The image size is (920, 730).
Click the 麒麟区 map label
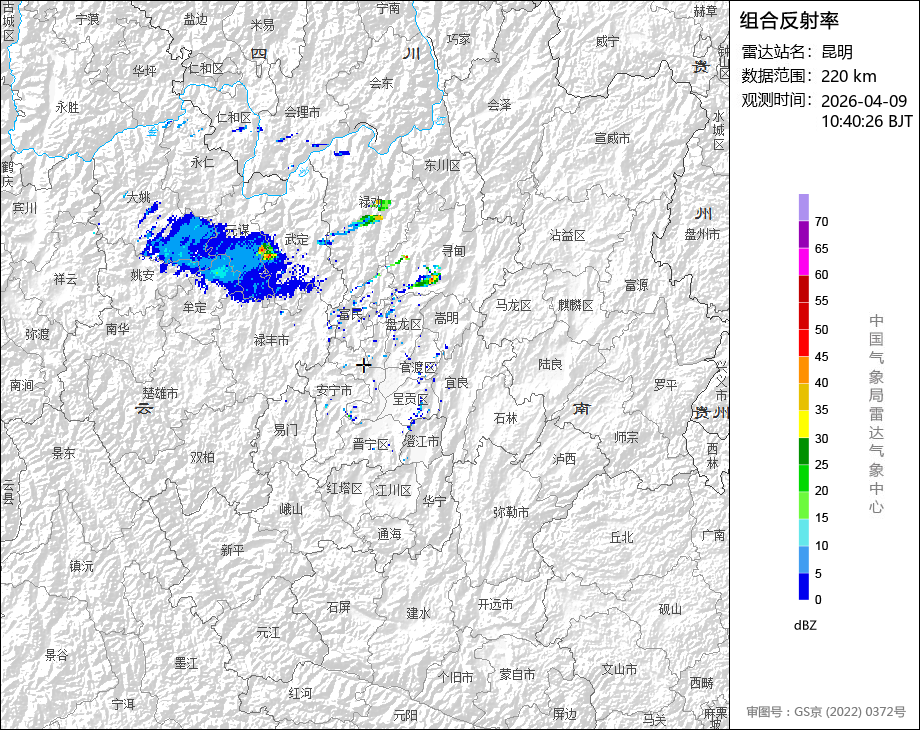tap(576, 305)
